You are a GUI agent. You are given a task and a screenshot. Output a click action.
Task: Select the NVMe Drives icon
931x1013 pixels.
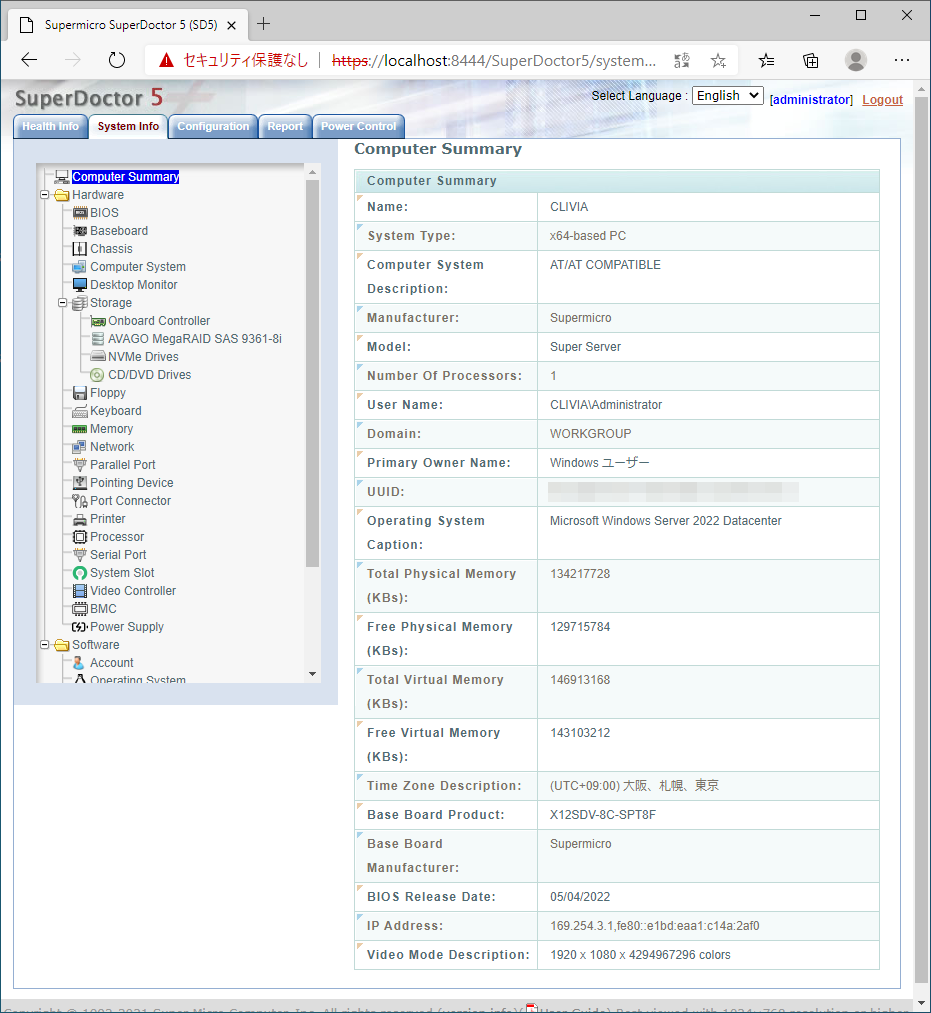coord(98,357)
